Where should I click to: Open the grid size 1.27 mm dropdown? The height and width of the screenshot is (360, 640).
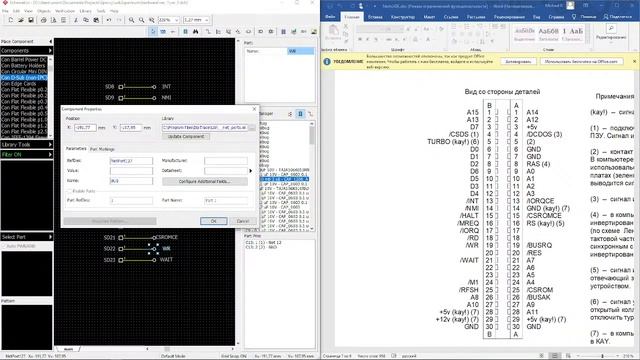coord(207,20)
